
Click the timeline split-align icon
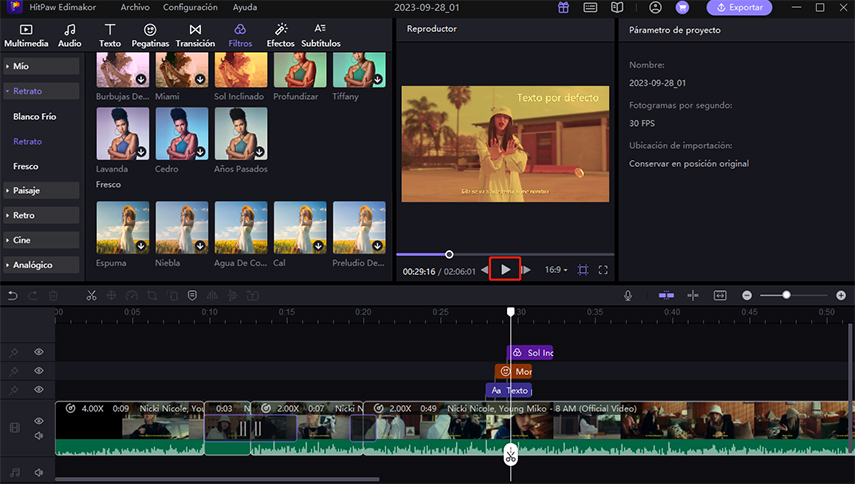point(693,295)
